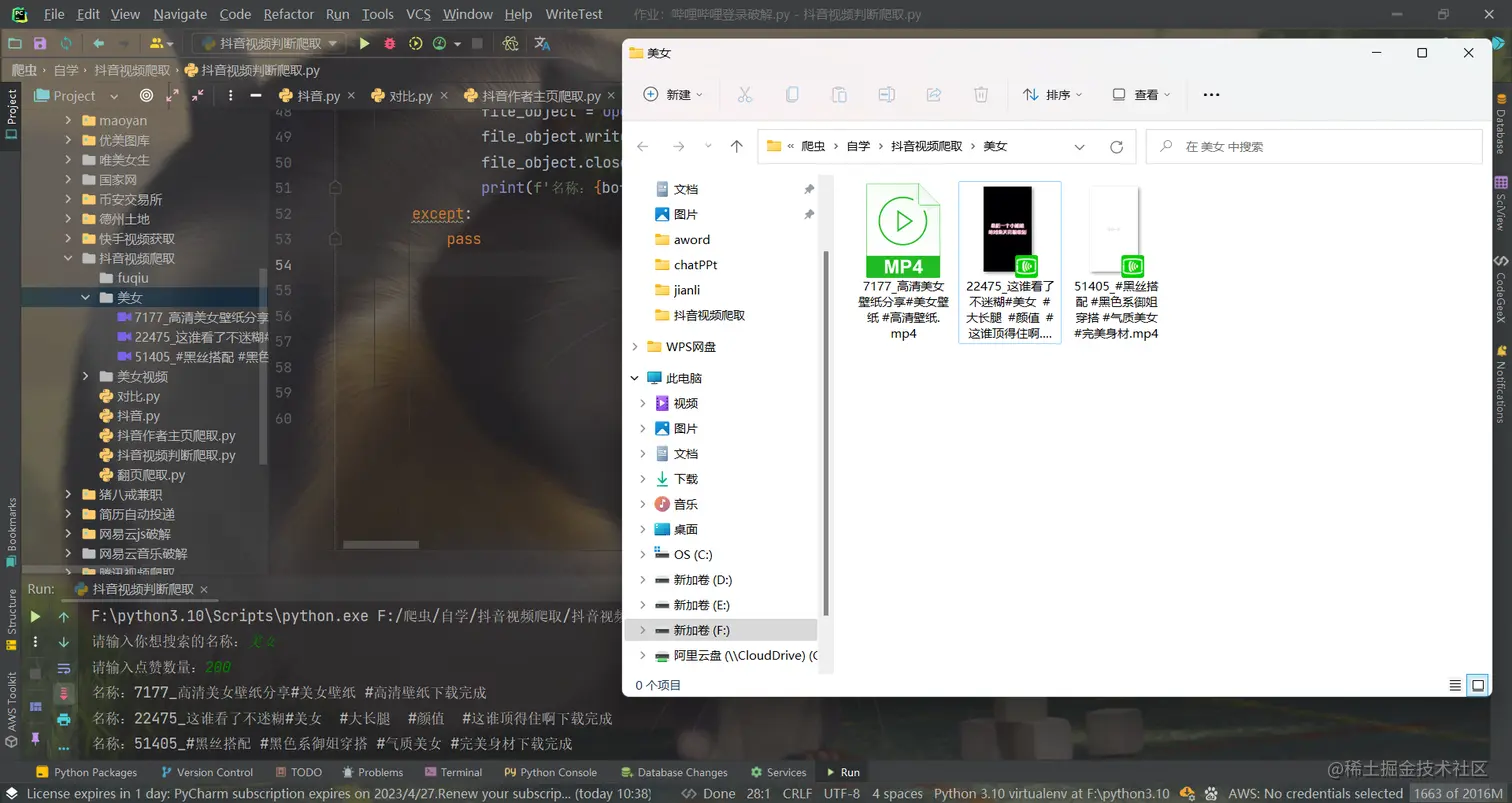Click the PyCharm Open folder toolbar icon
Screen dimensions: 1512x803
(x=14, y=44)
